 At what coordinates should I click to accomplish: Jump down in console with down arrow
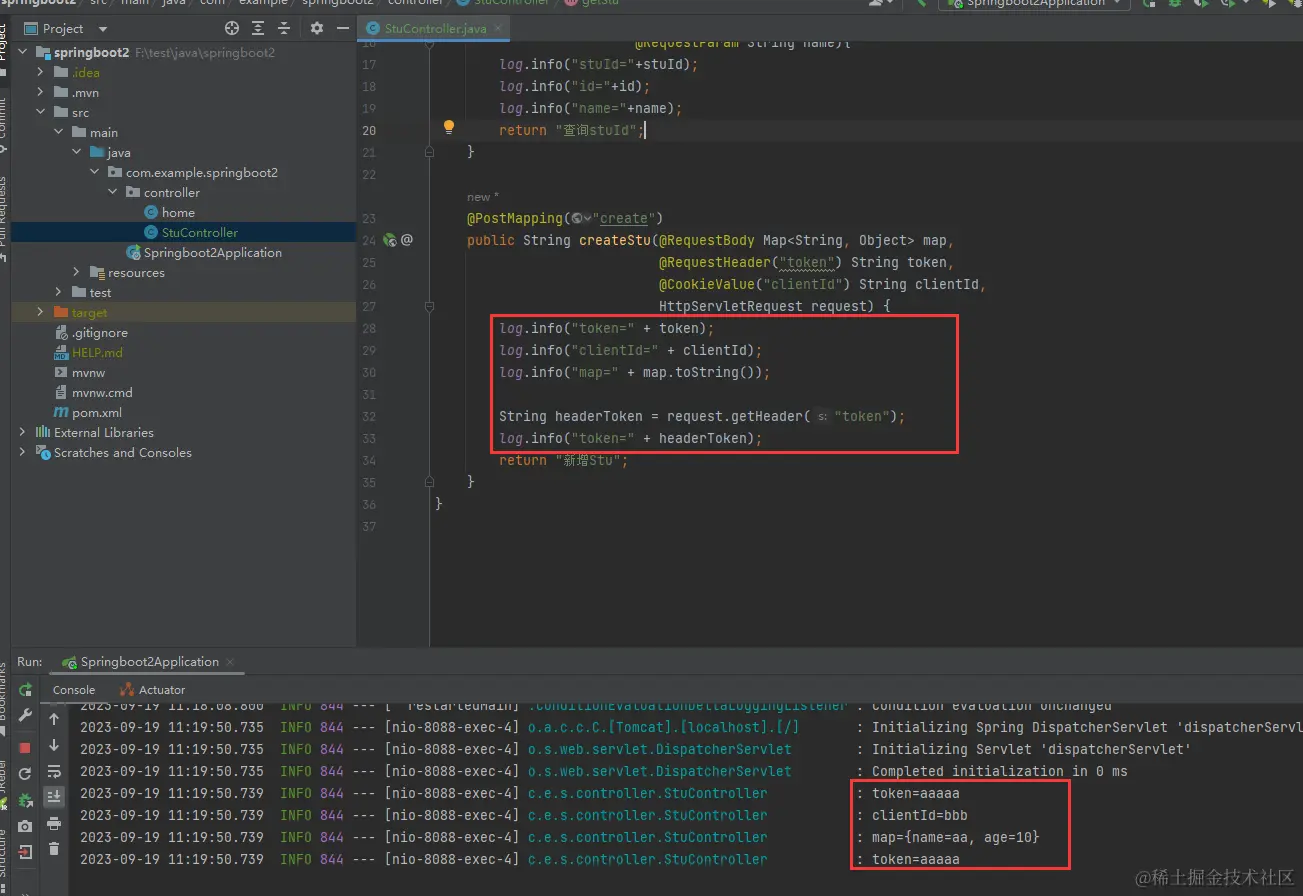[x=54, y=745]
